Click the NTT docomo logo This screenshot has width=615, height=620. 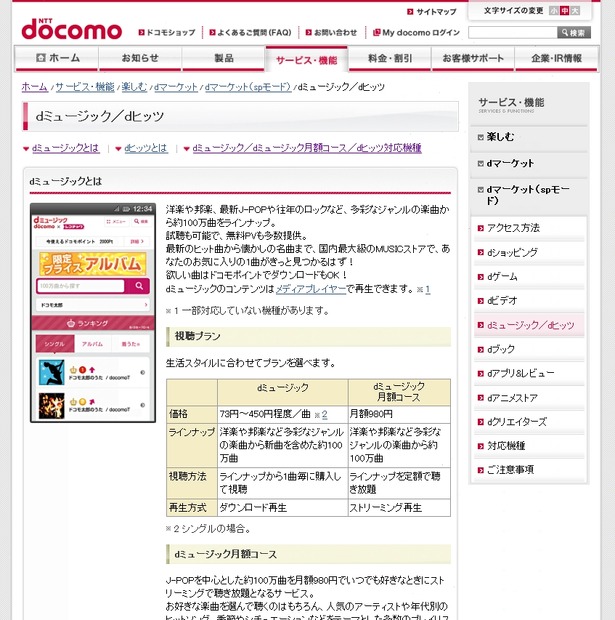(72, 29)
